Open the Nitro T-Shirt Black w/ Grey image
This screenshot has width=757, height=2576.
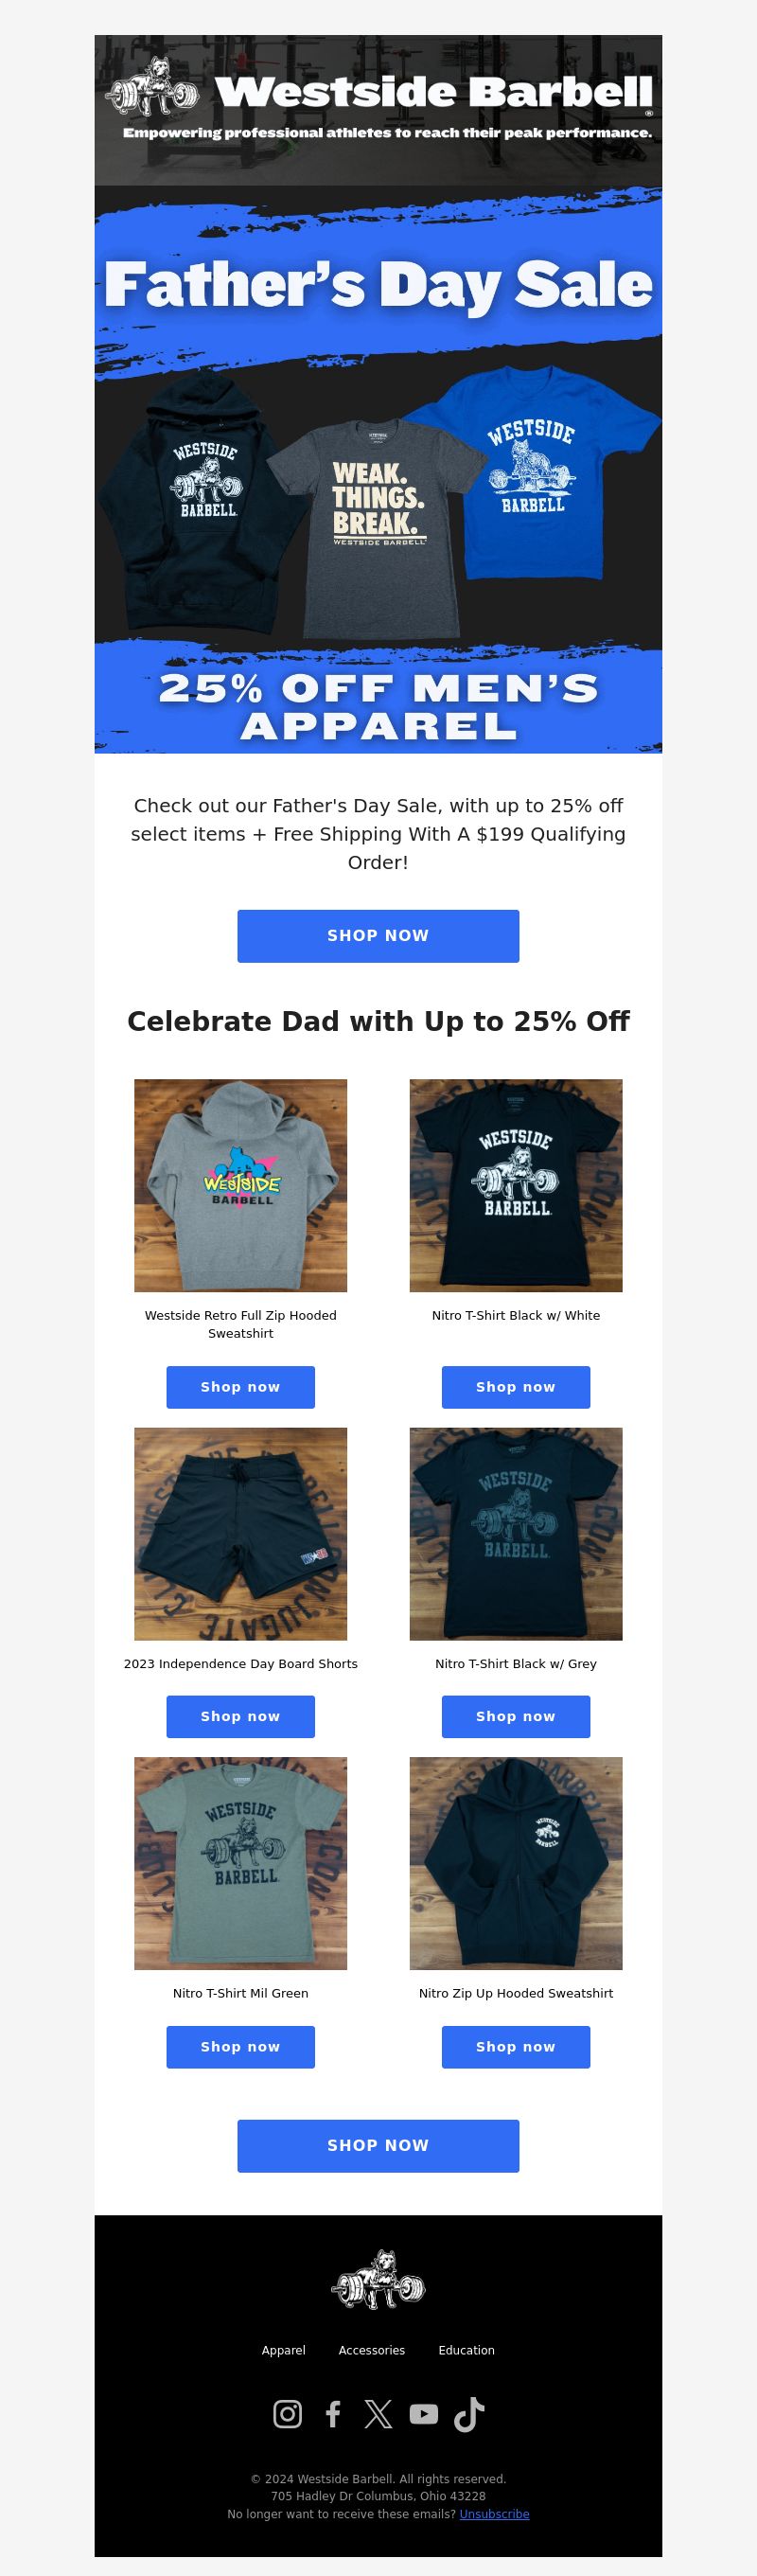point(516,1534)
